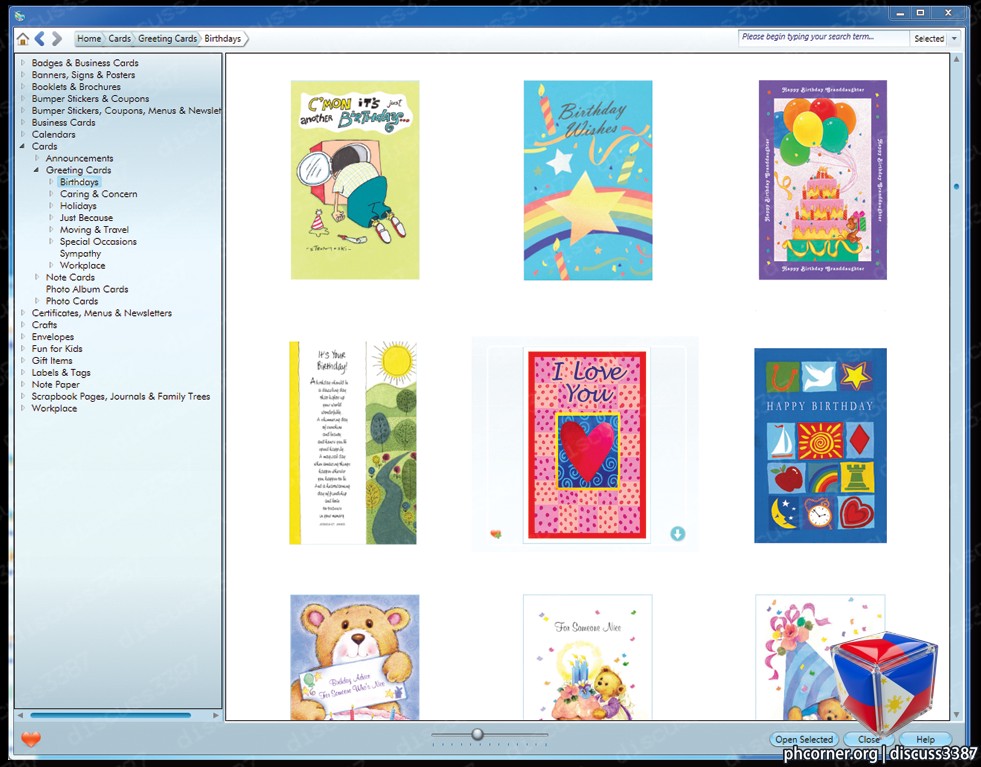Viewport: 981px width, 767px height.
Task: Click the application icon in title bar
Action: [x=19, y=16]
